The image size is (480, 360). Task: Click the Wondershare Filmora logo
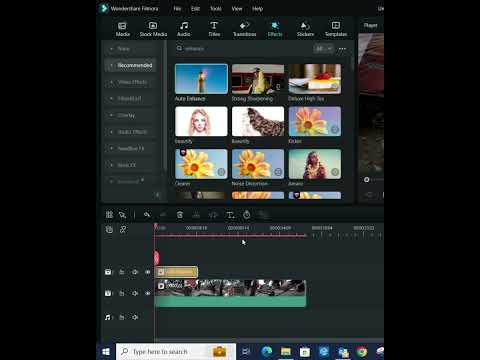(104, 8)
